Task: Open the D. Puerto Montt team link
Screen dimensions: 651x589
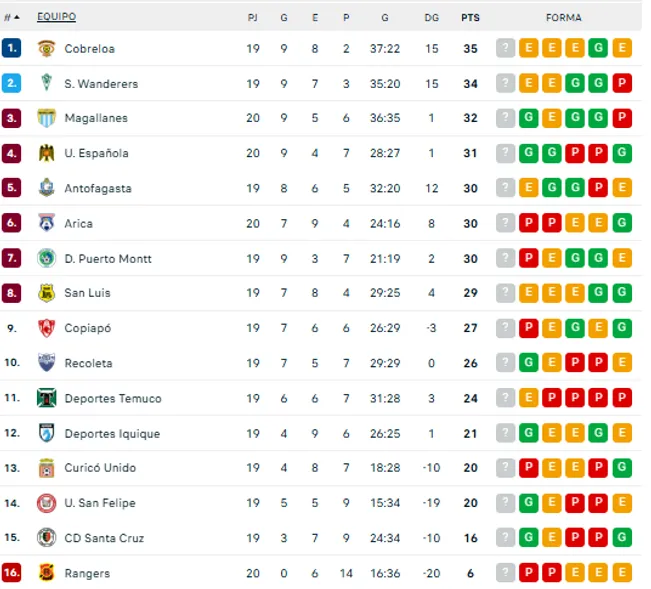Action: [x=108, y=259]
